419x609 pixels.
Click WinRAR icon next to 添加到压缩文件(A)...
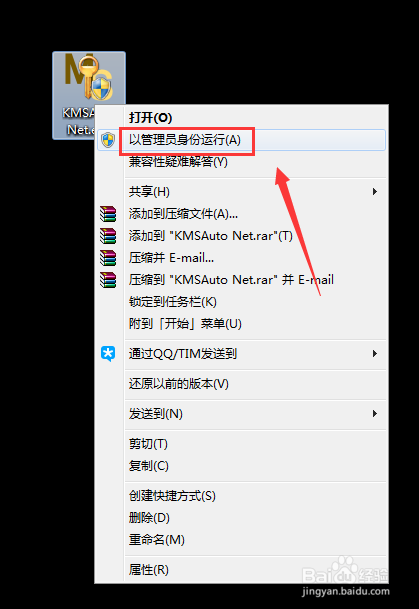click(108, 214)
